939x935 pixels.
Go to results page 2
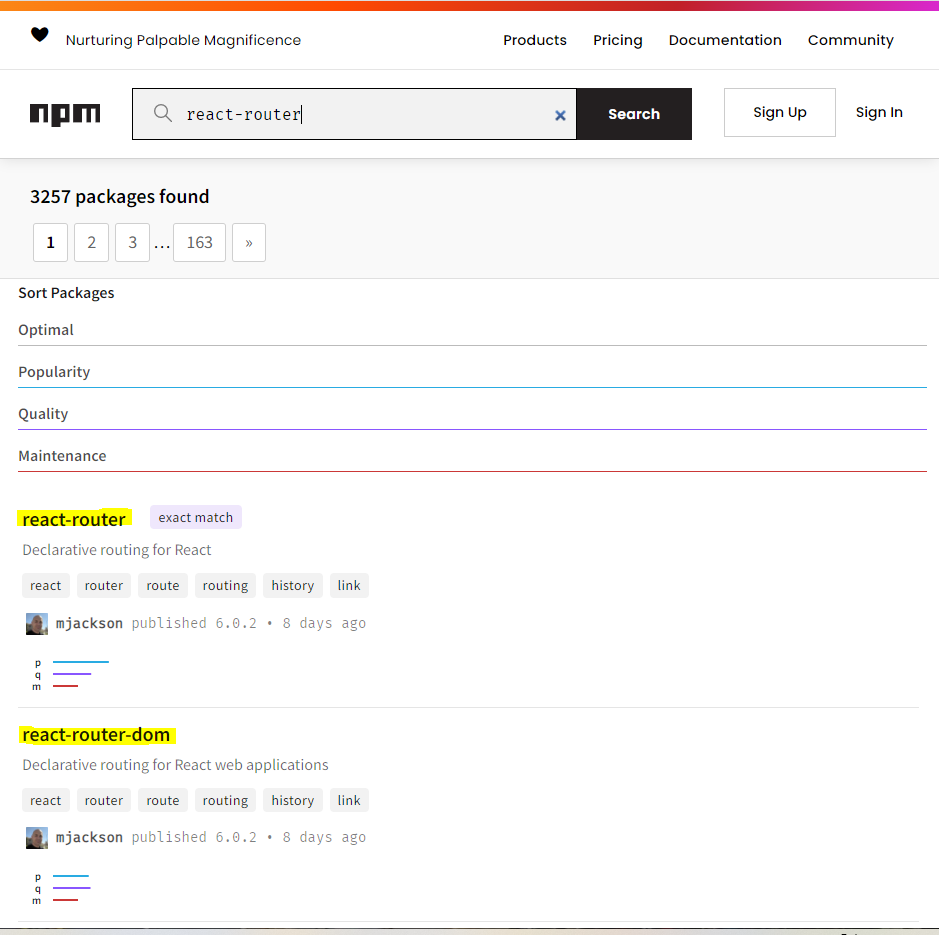point(91,243)
